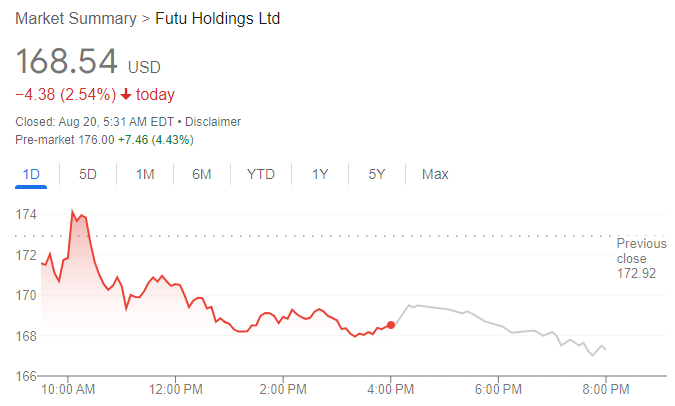Screen dimensions: 675x406
Task: Open the 1M chart range
Action: tap(145, 174)
